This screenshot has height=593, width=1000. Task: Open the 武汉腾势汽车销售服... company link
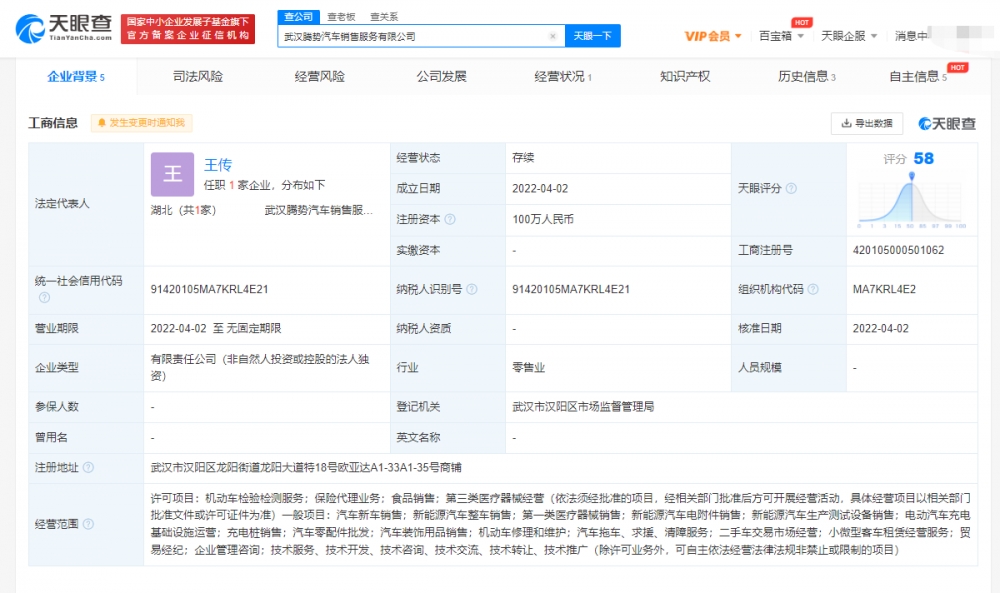(318, 210)
